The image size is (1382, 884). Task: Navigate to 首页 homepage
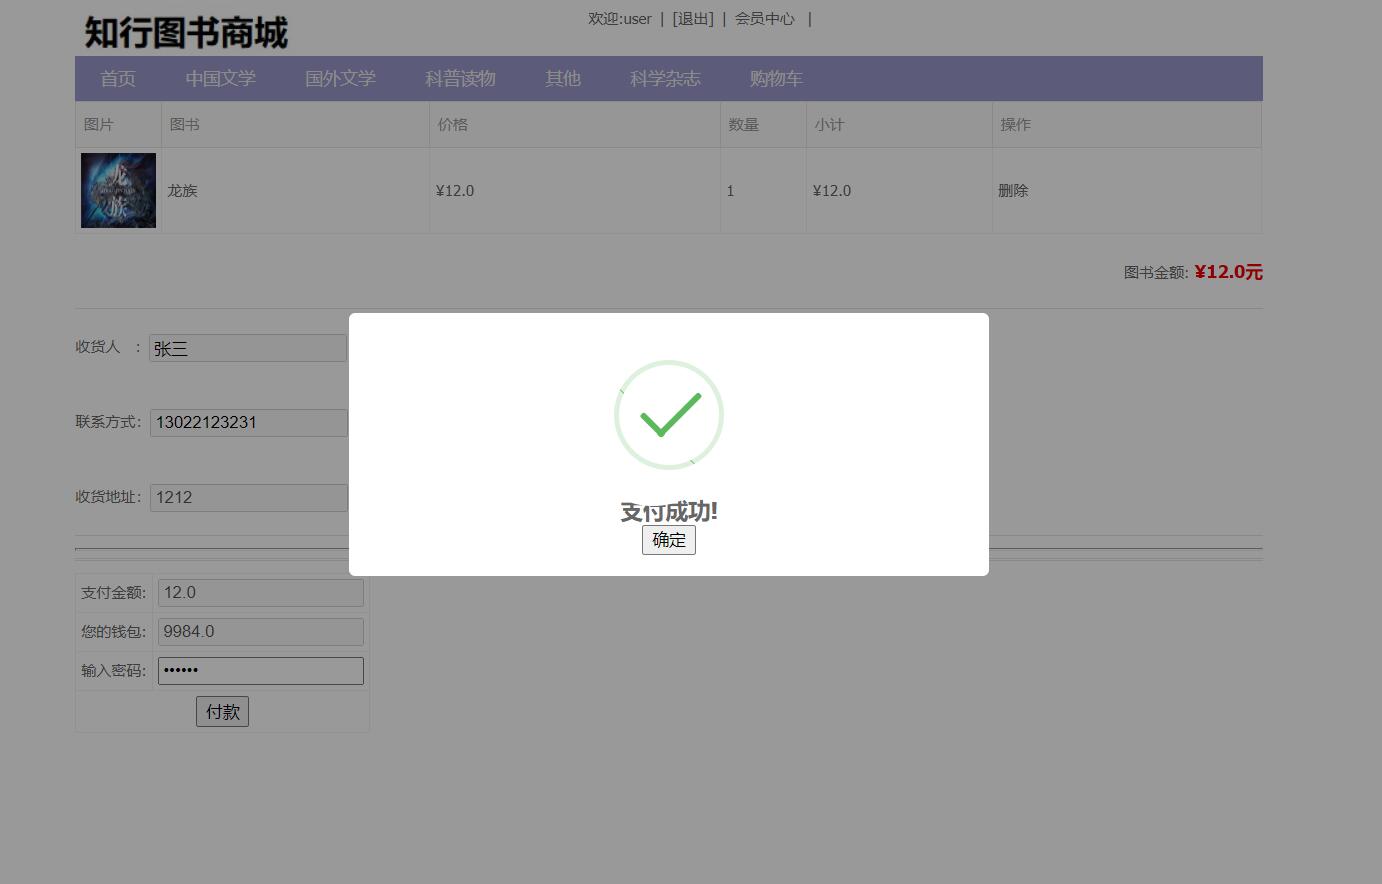117,78
